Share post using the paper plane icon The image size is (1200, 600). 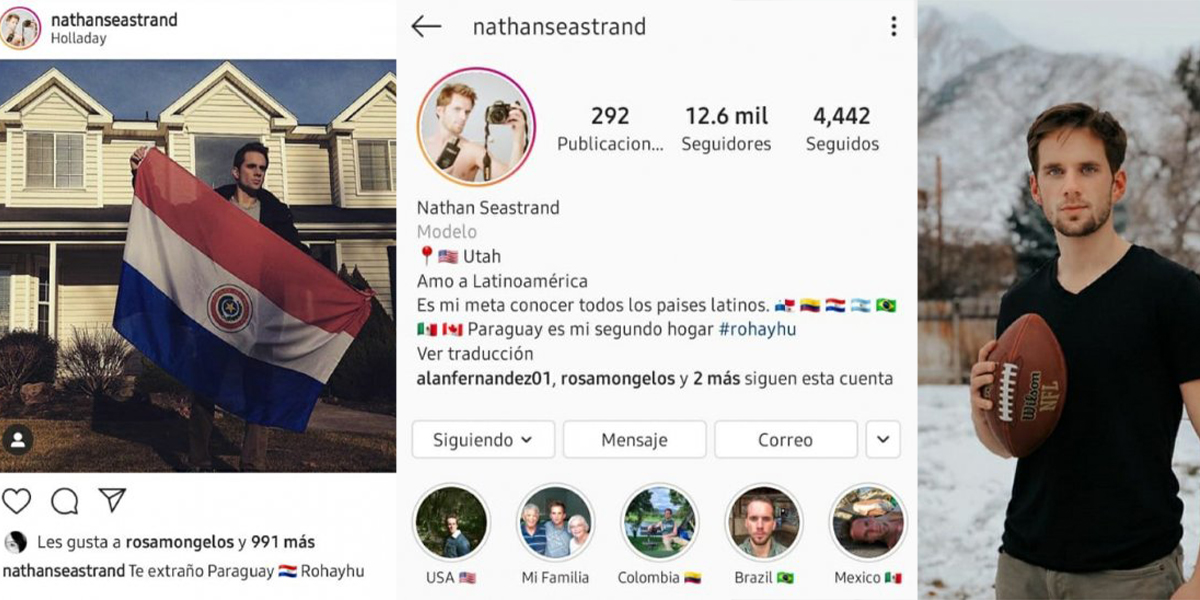(x=112, y=500)
